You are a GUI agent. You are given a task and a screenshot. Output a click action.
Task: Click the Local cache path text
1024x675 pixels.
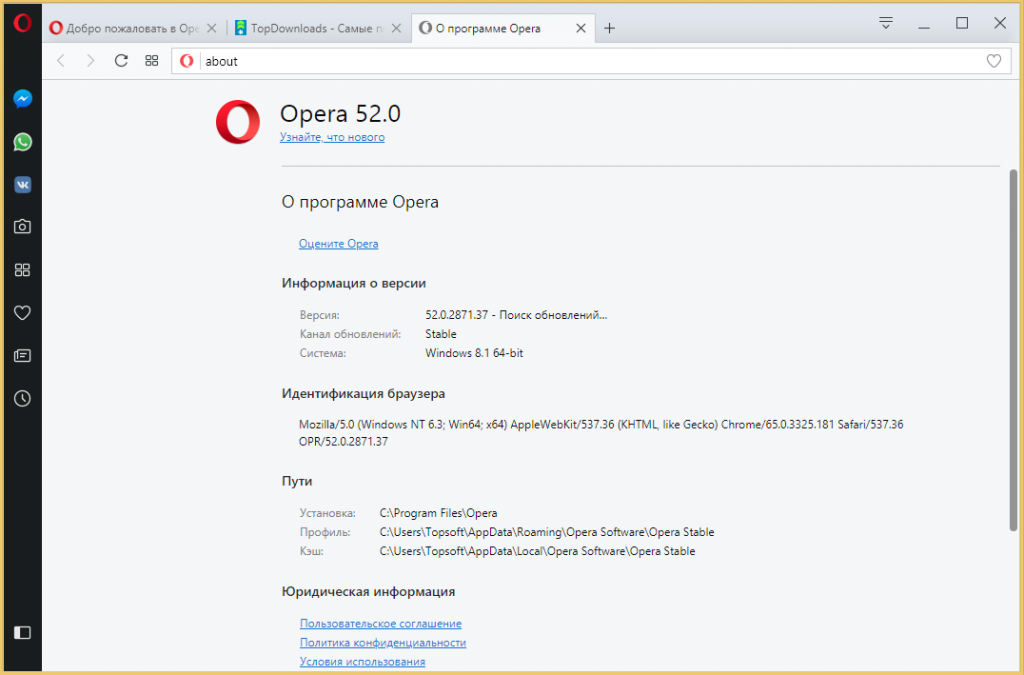[x=537, y=551]
